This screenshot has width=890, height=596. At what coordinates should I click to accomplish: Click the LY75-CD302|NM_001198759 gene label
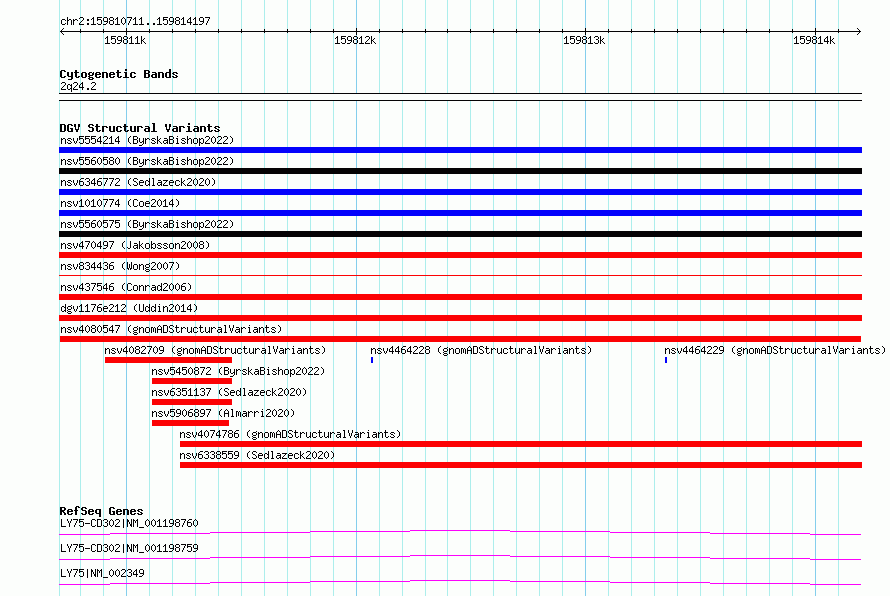[x=129, y=548]
